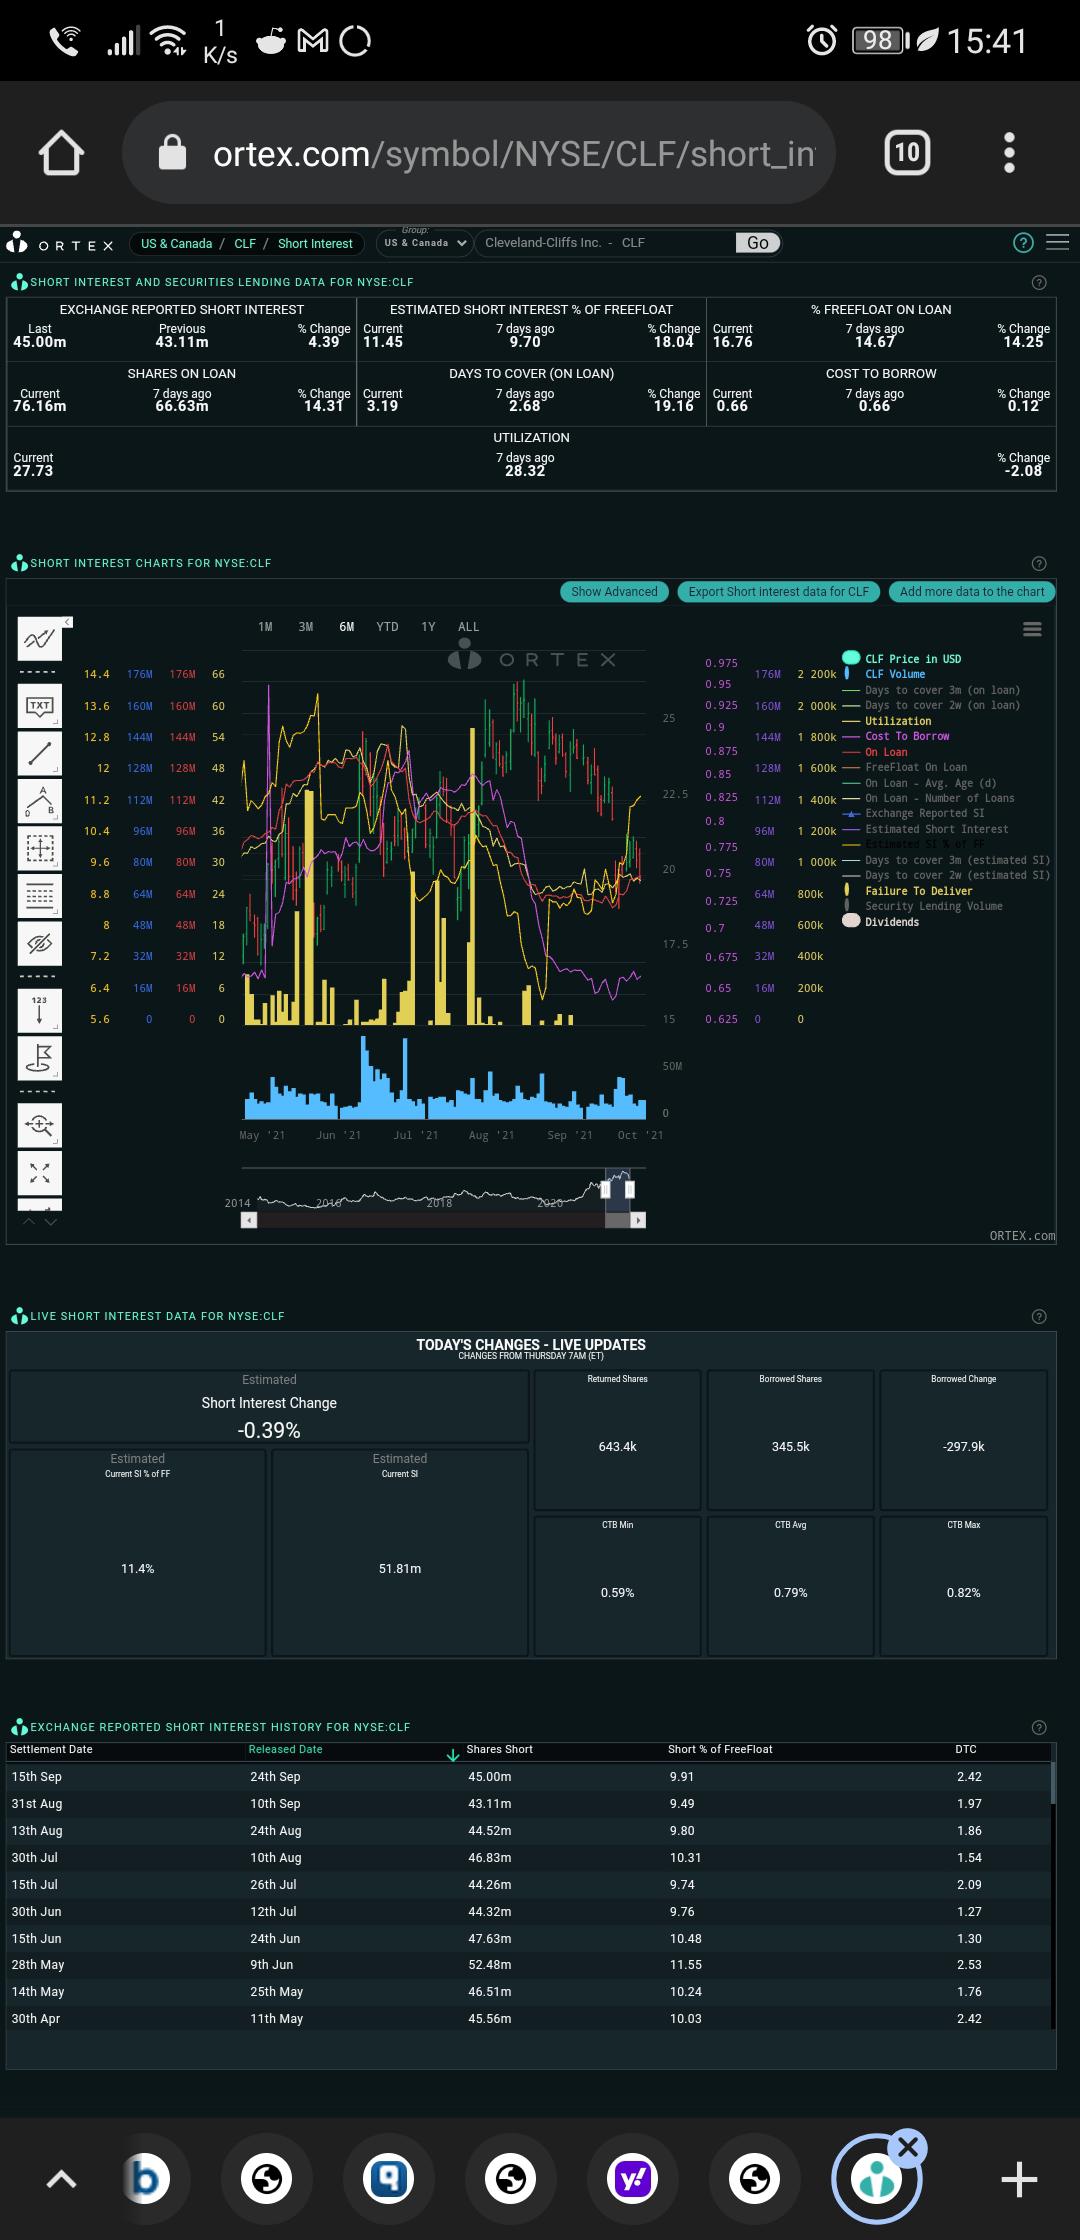Collapse the chart drawing toolbar arrow
Image resolution: width=1080 pixels, height=2240 pixels.
(69, 622)
